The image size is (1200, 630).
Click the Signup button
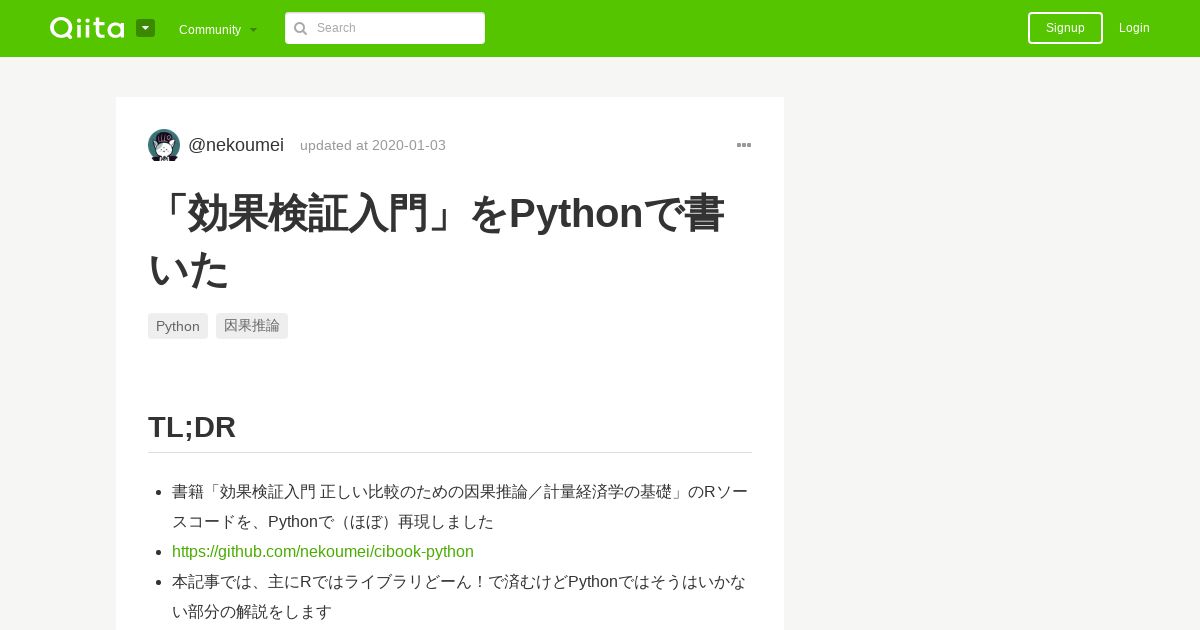[1065, 28]
